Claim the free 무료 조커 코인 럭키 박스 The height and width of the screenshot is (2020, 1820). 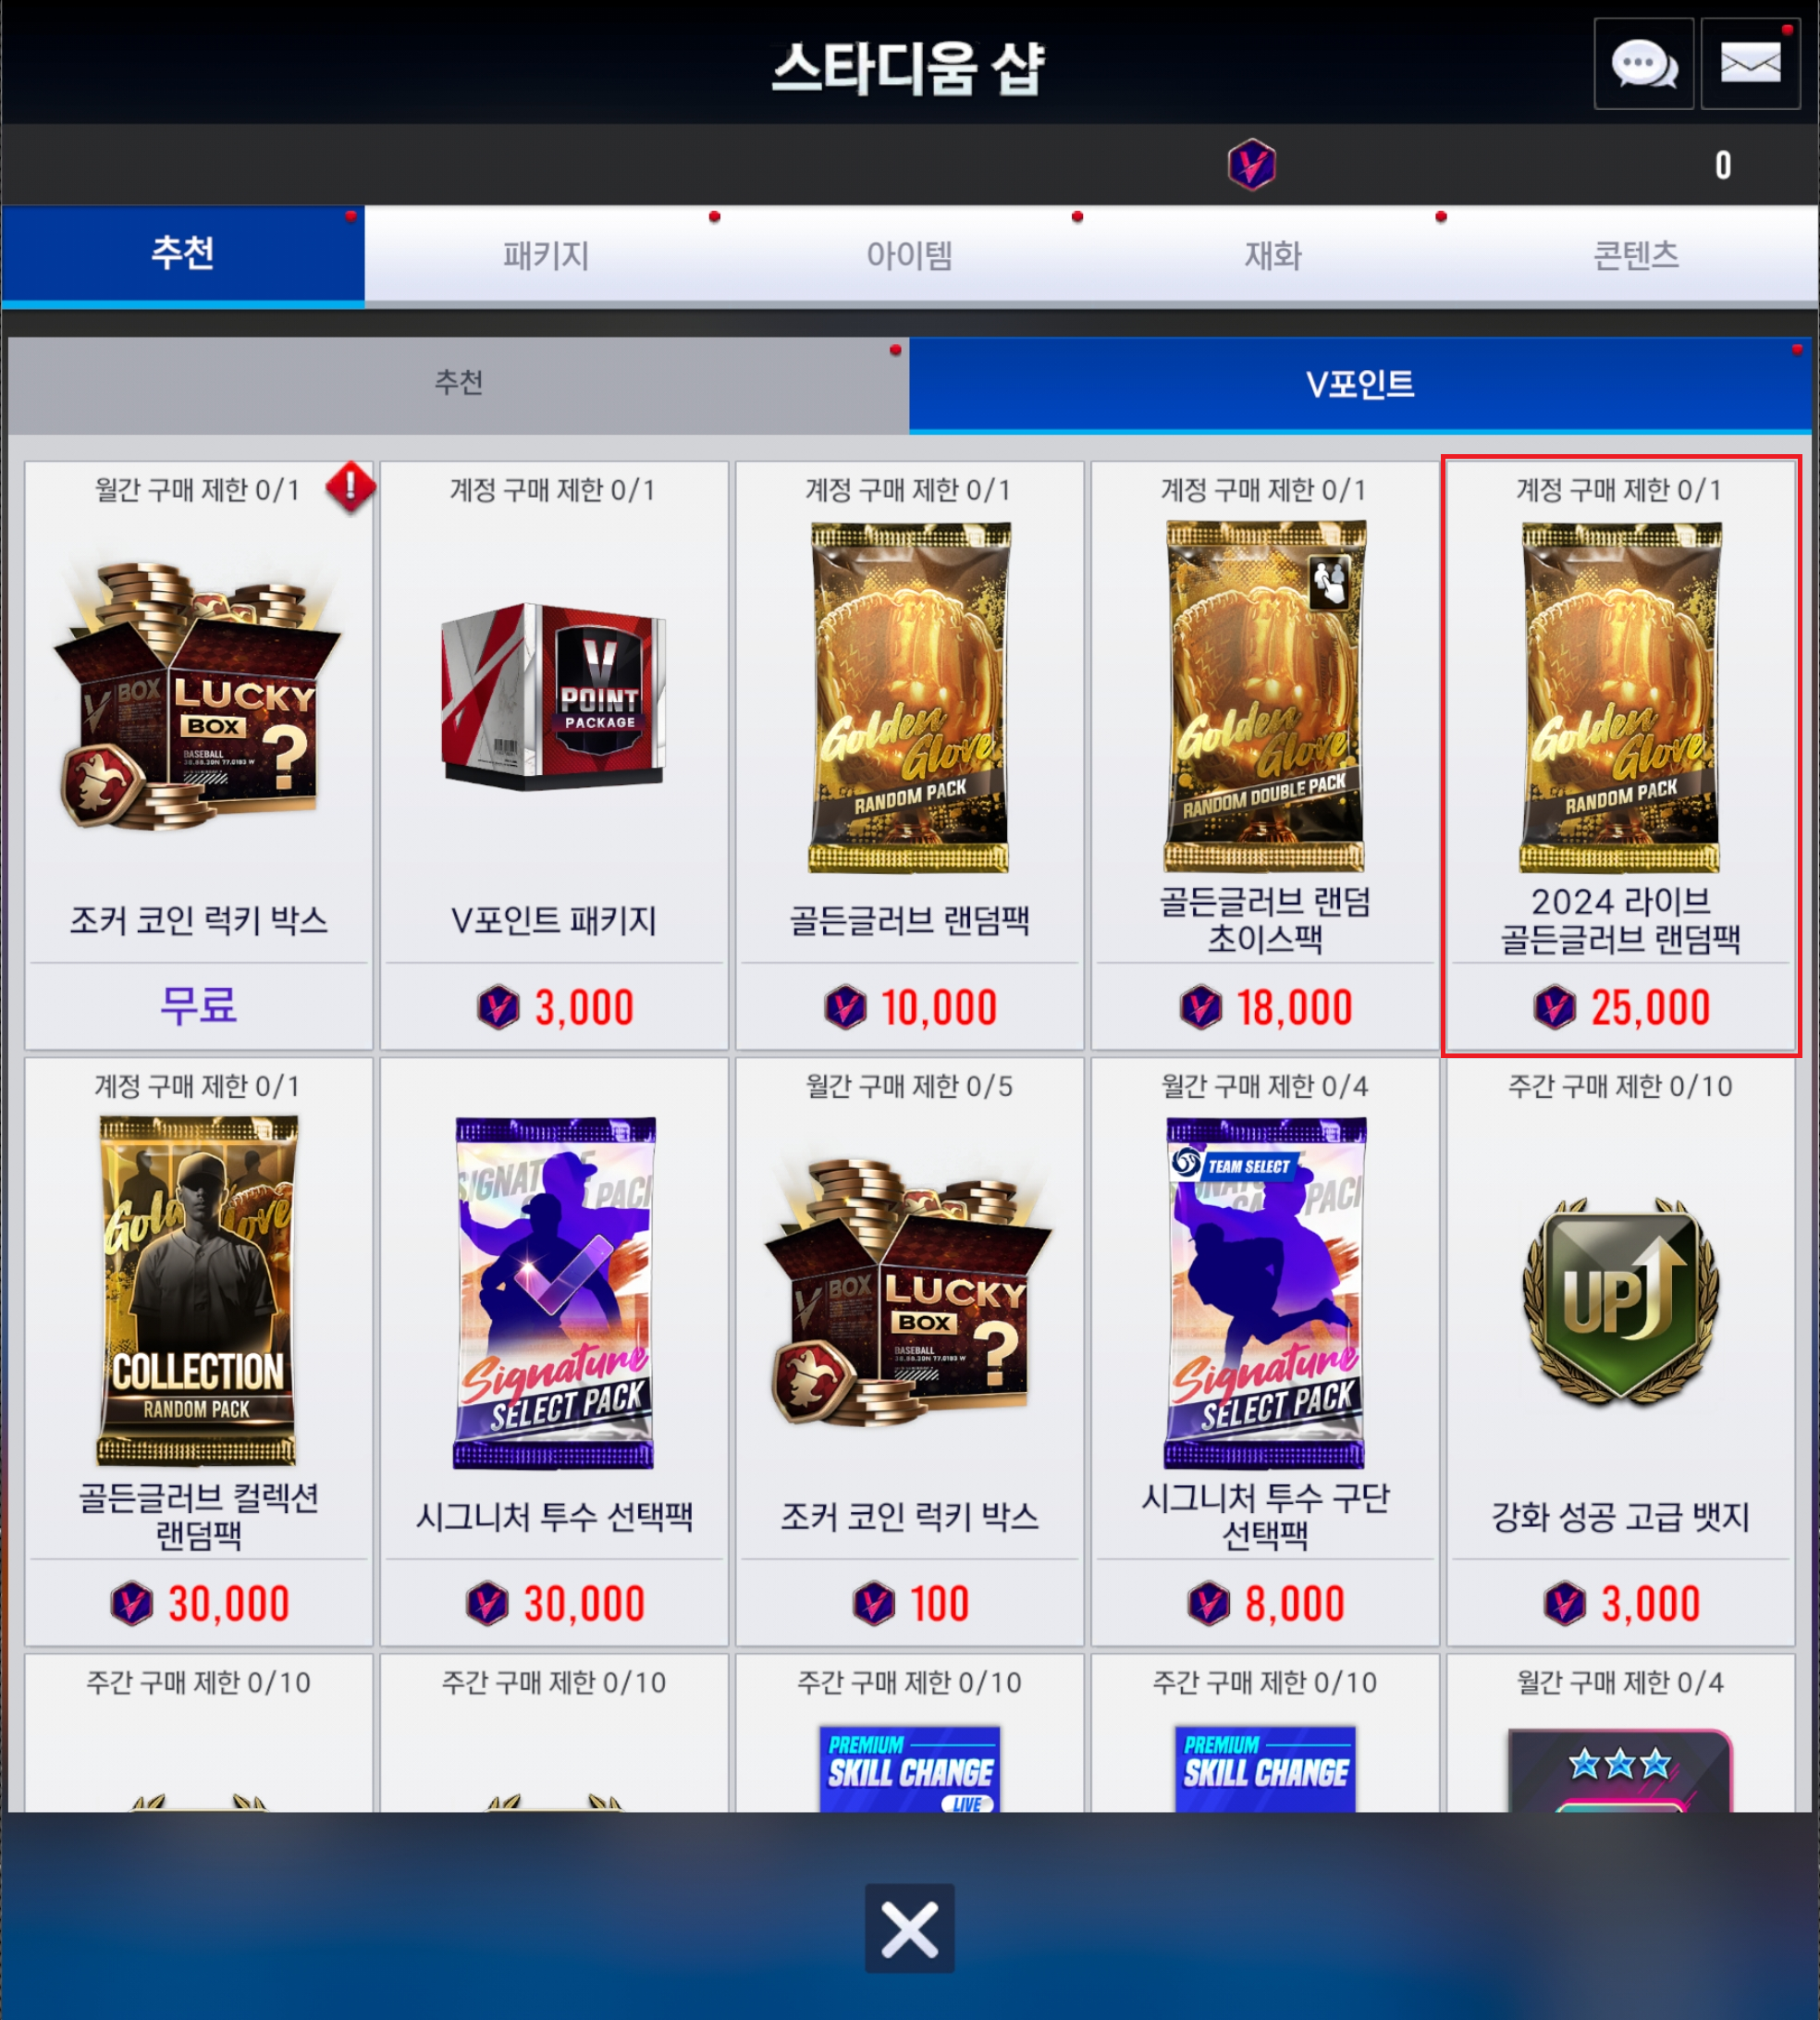pos(199,1005)
